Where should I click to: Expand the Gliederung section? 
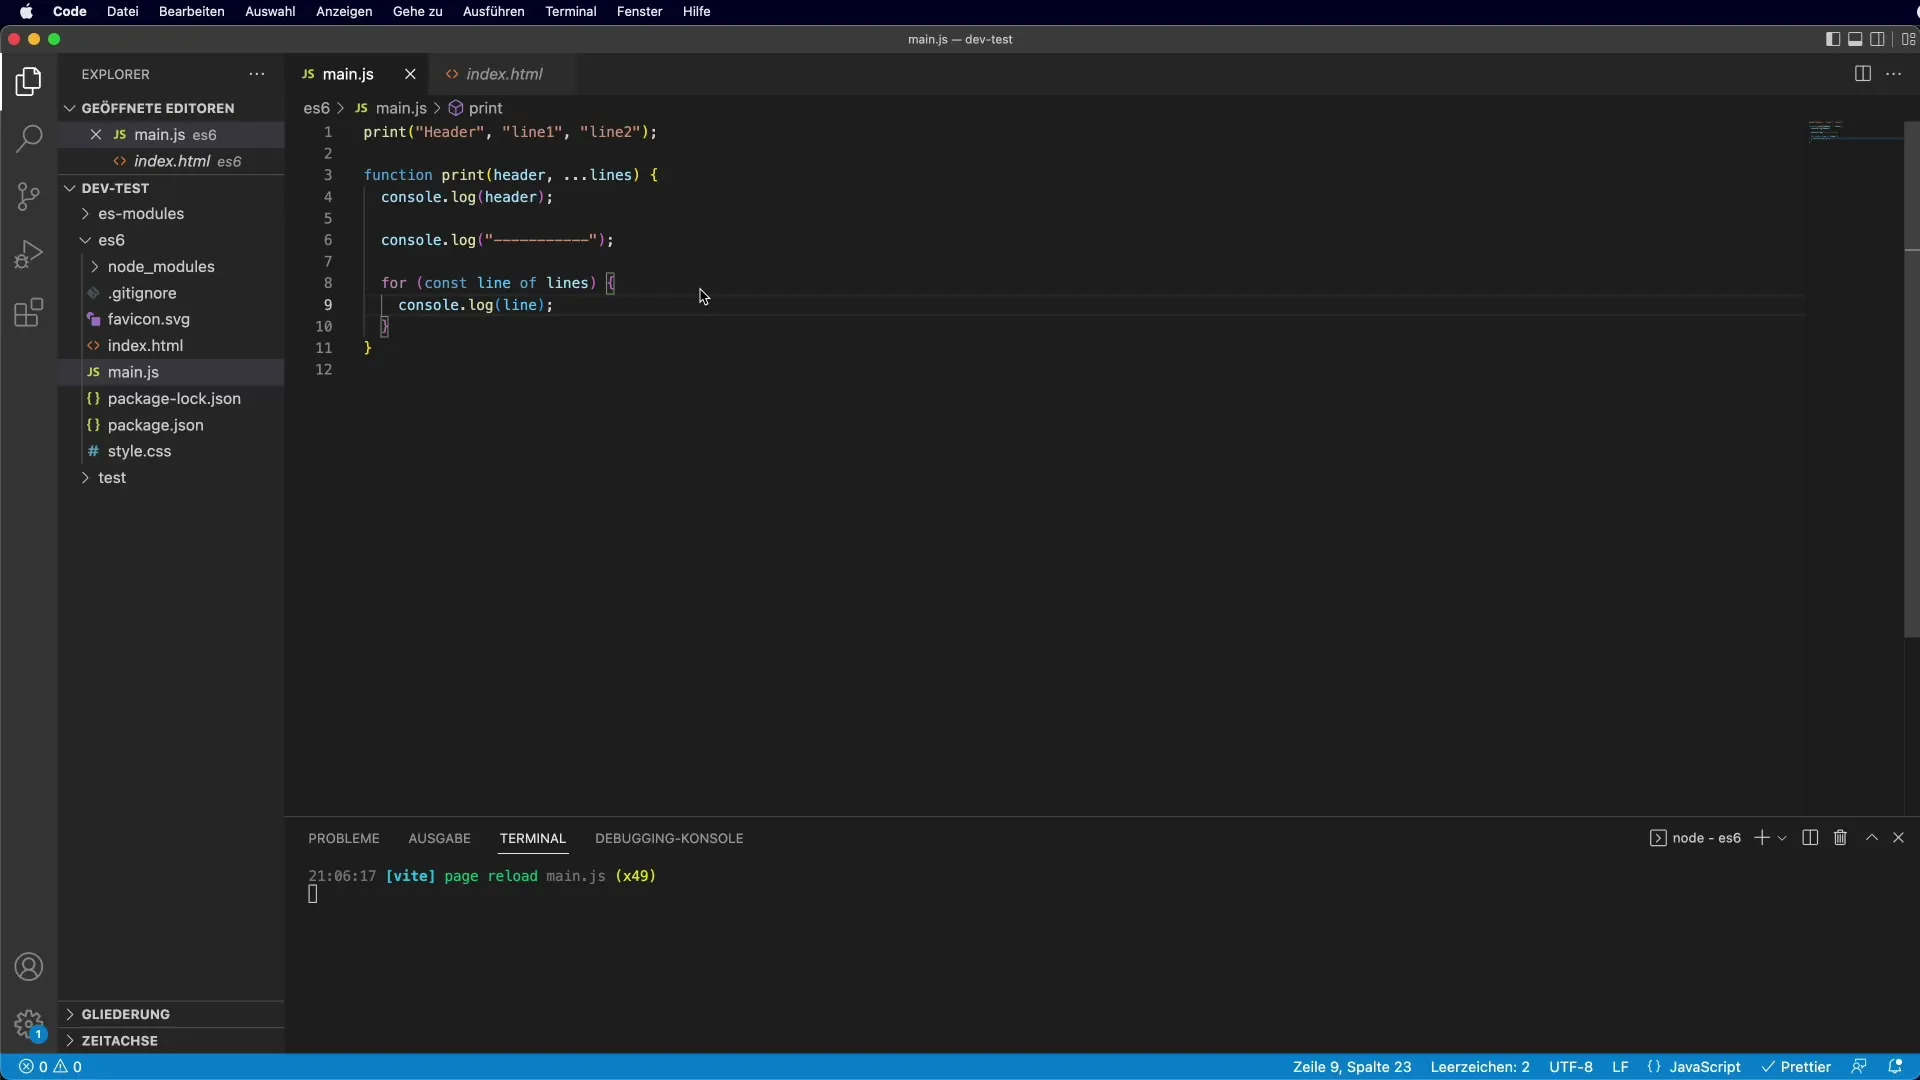click(171, 1014)
